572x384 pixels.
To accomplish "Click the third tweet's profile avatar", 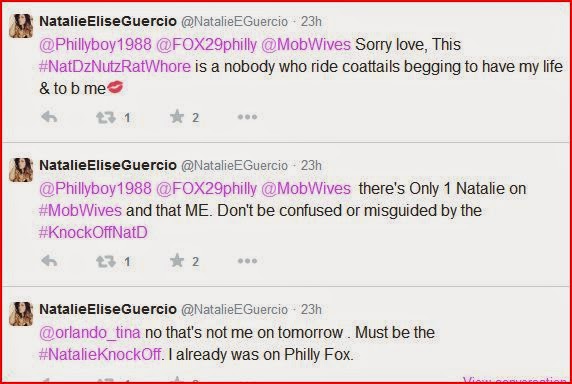I will (x=21, y=314).
